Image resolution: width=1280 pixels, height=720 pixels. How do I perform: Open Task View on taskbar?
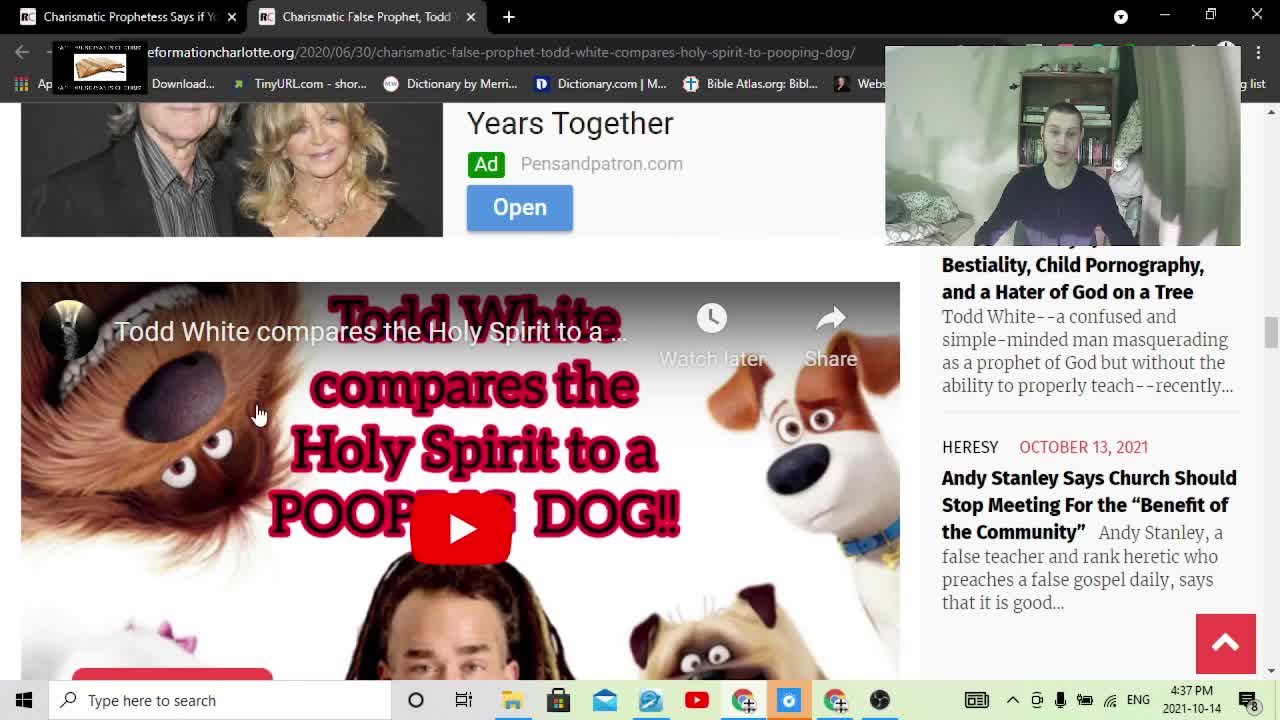coord(464,700)
